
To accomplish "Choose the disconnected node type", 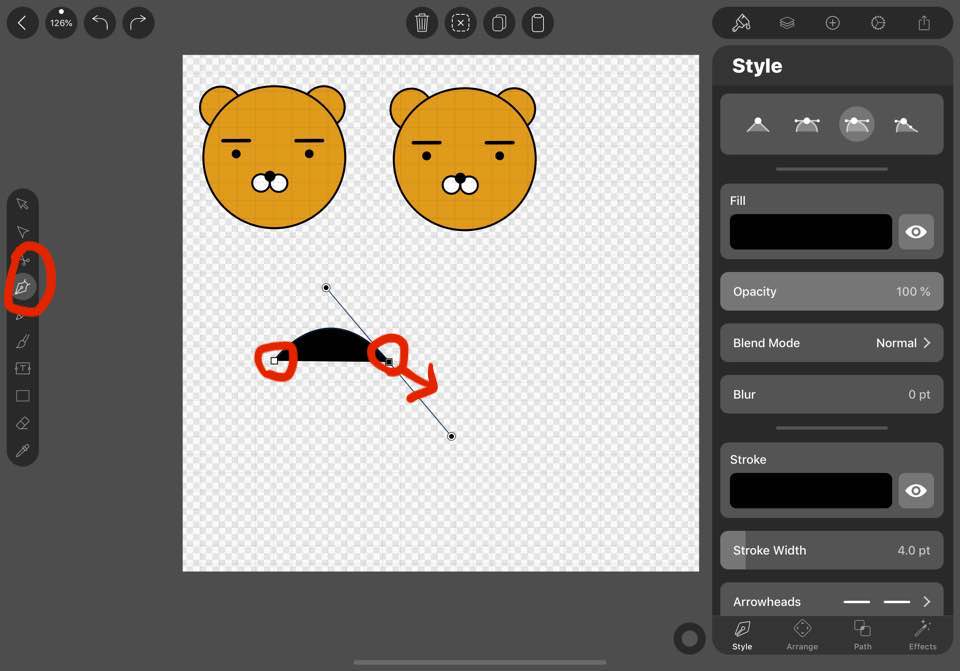I will point(906,125).
